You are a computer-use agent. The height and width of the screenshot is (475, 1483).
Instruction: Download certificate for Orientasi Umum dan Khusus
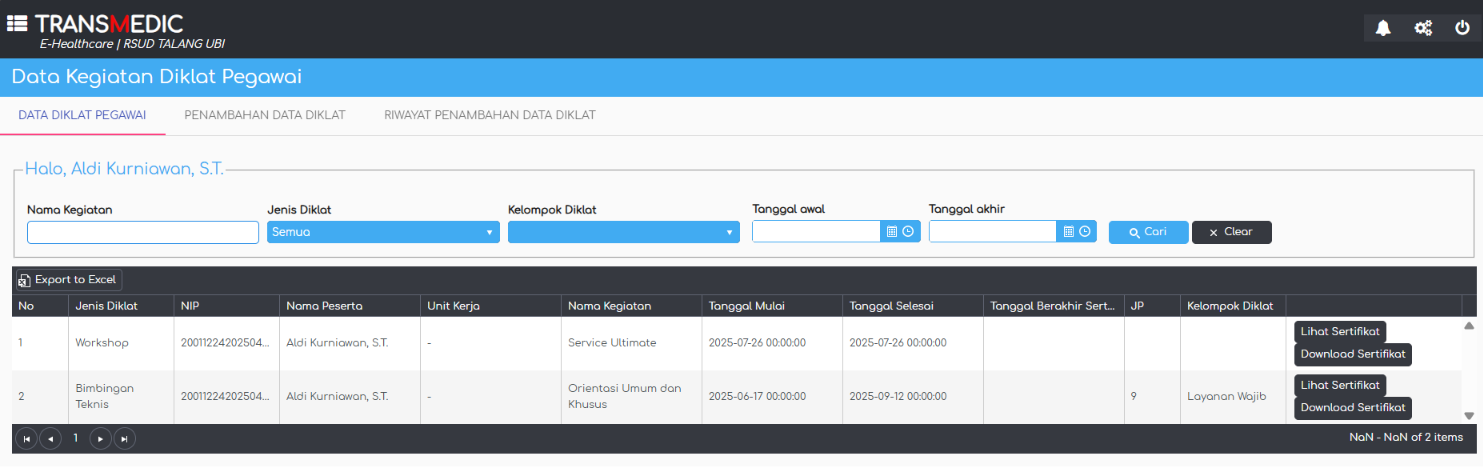[x=1353, y=408]
